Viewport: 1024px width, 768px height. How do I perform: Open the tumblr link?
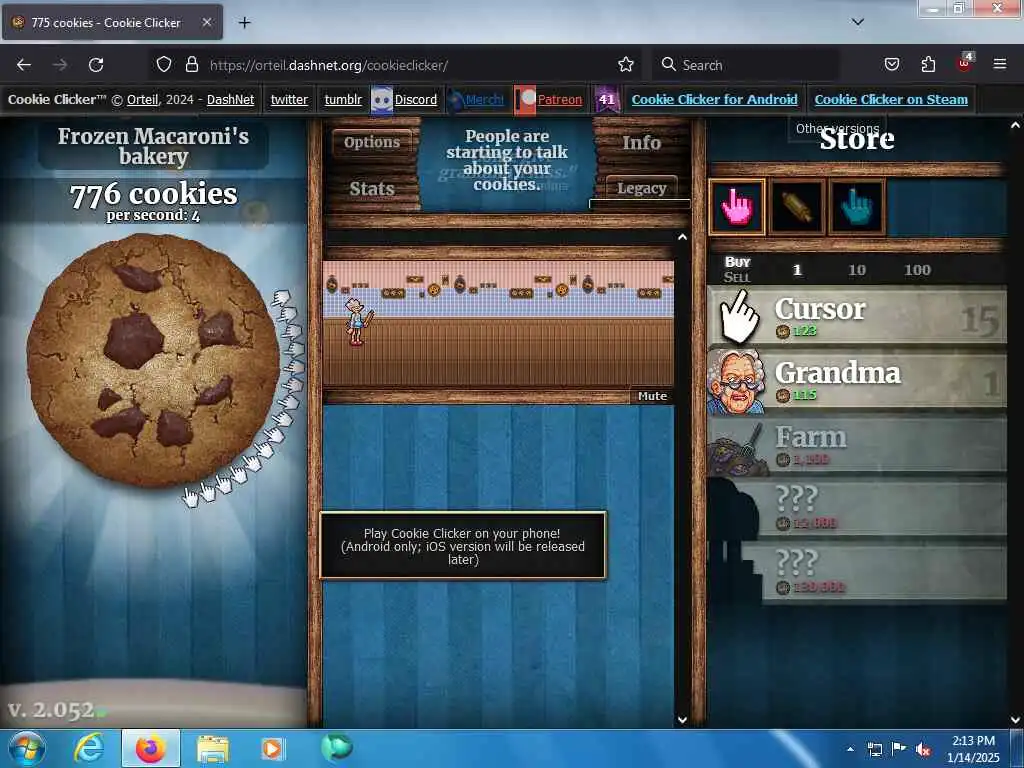coord(343,99)
